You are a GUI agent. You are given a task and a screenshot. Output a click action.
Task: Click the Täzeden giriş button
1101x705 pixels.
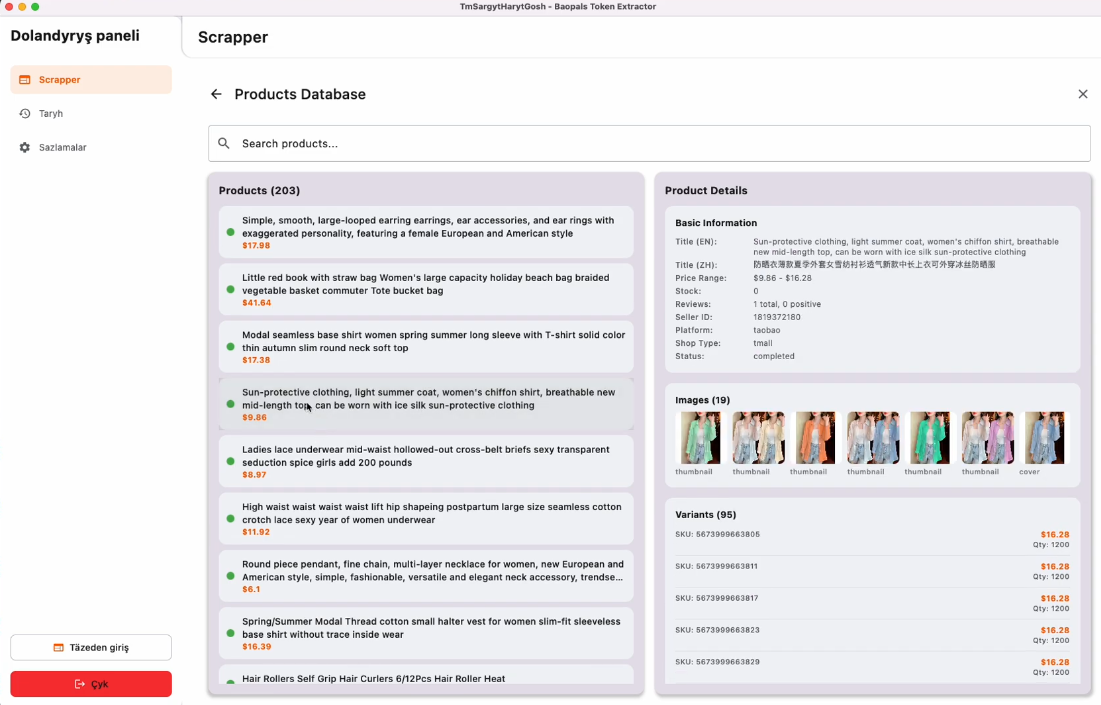point(91,647)
